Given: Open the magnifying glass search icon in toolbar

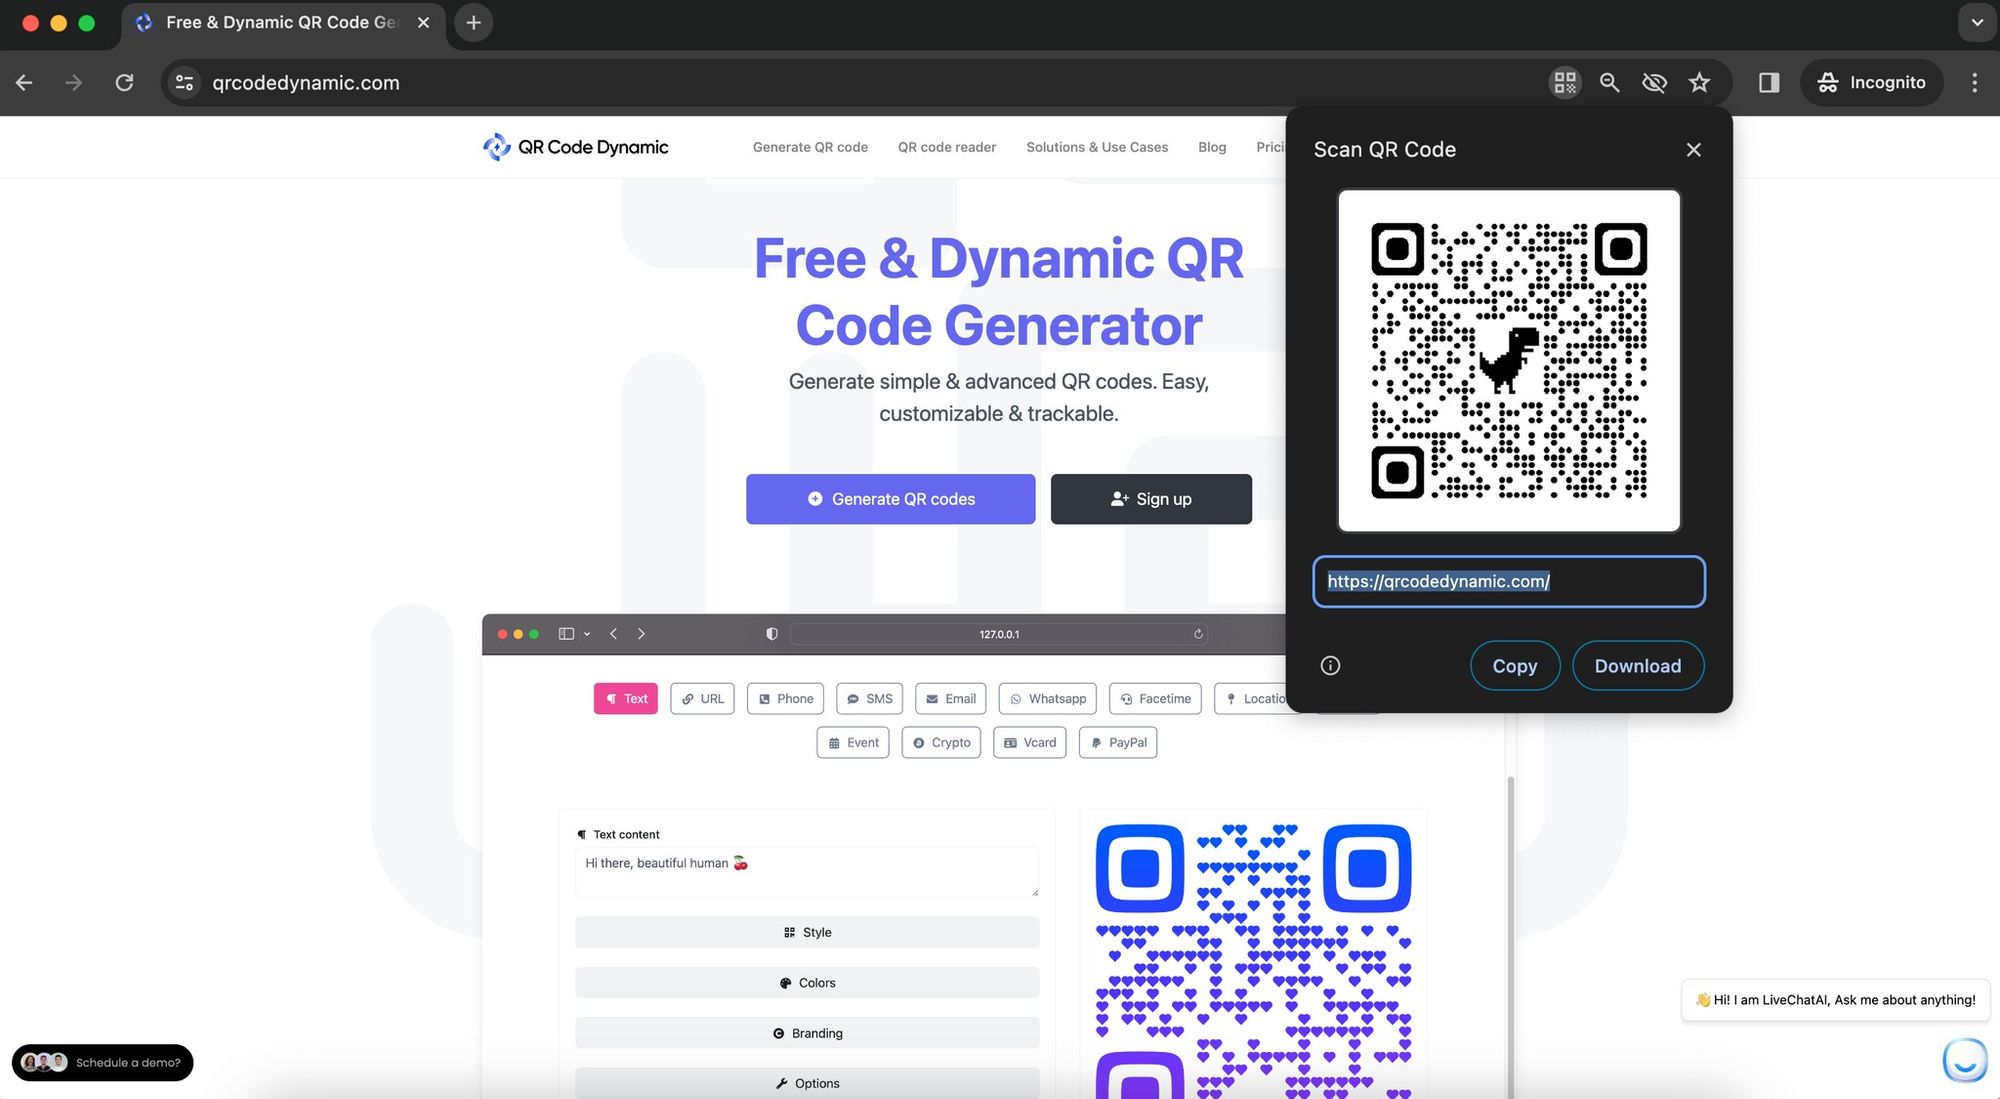Looking at the screenshot, I should [x=1610, y=82].
